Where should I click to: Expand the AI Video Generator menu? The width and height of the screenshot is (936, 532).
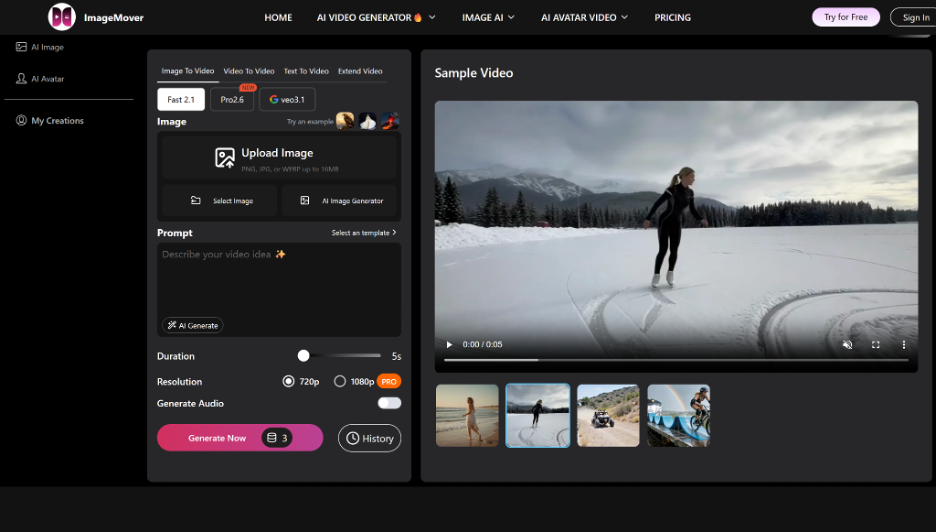[376, 17]
